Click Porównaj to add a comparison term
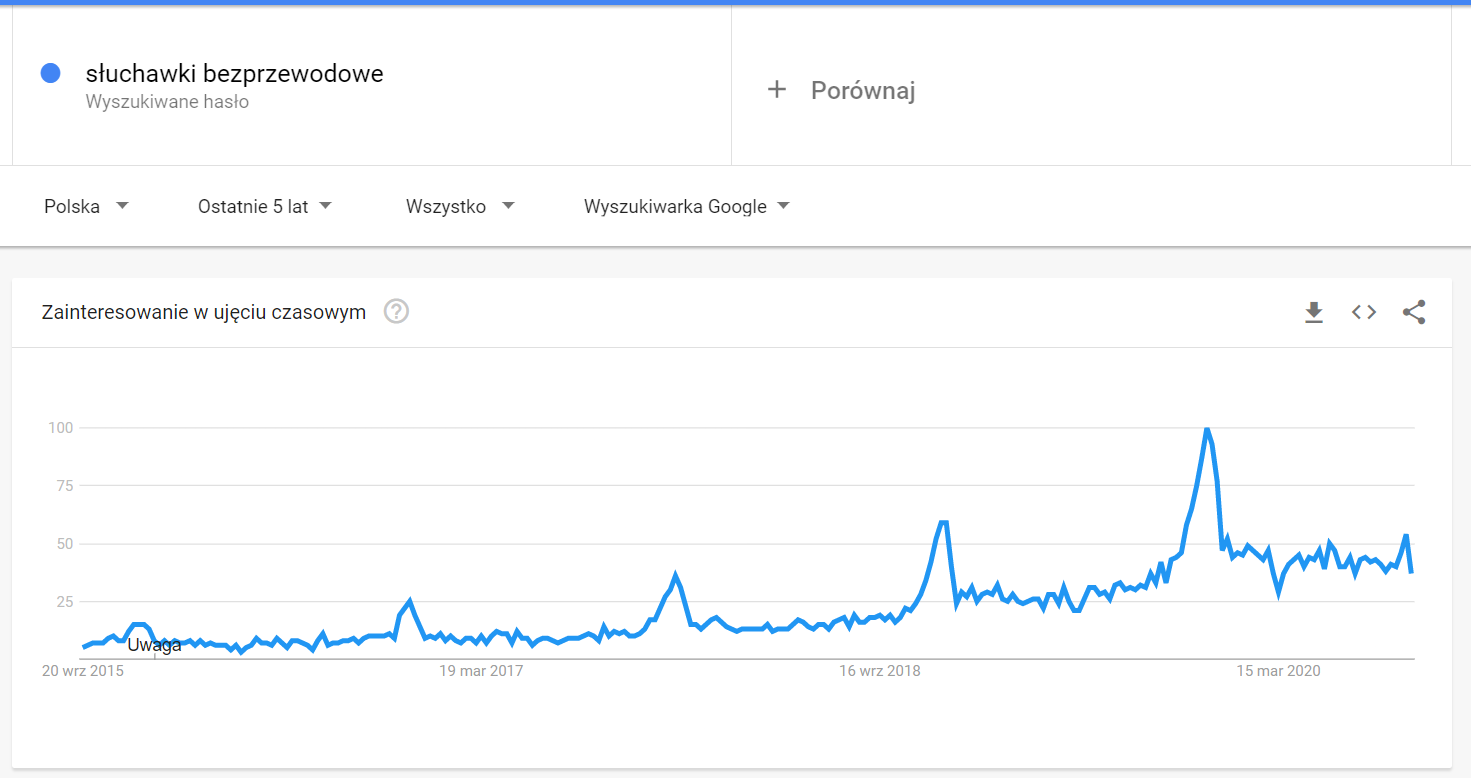The width and height of the screenshot is (1471, 778). tap(861, 89)
